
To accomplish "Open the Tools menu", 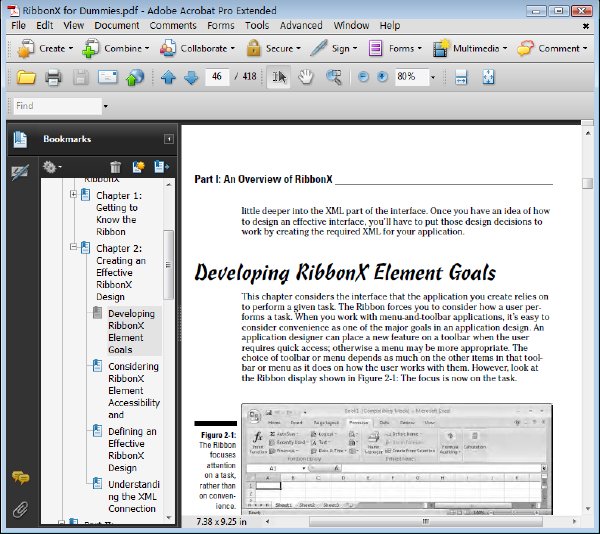I will point(257,26).
